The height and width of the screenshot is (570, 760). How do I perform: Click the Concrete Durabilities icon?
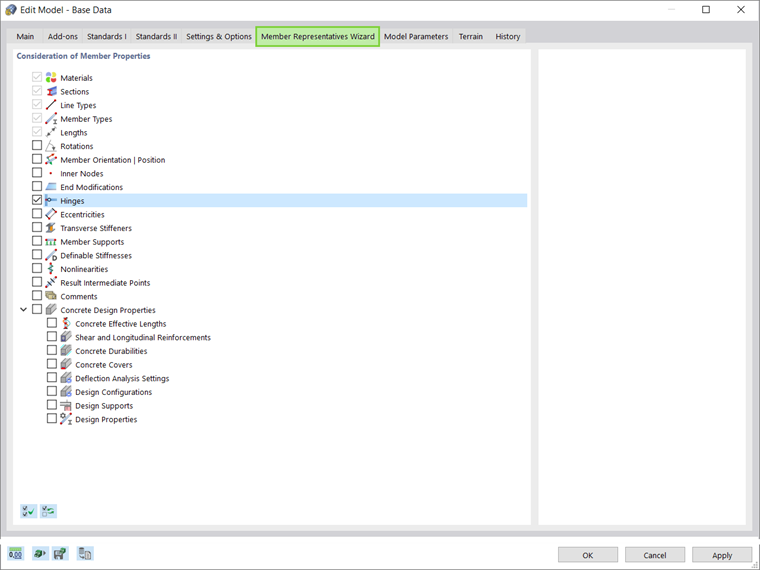[66, 350]
